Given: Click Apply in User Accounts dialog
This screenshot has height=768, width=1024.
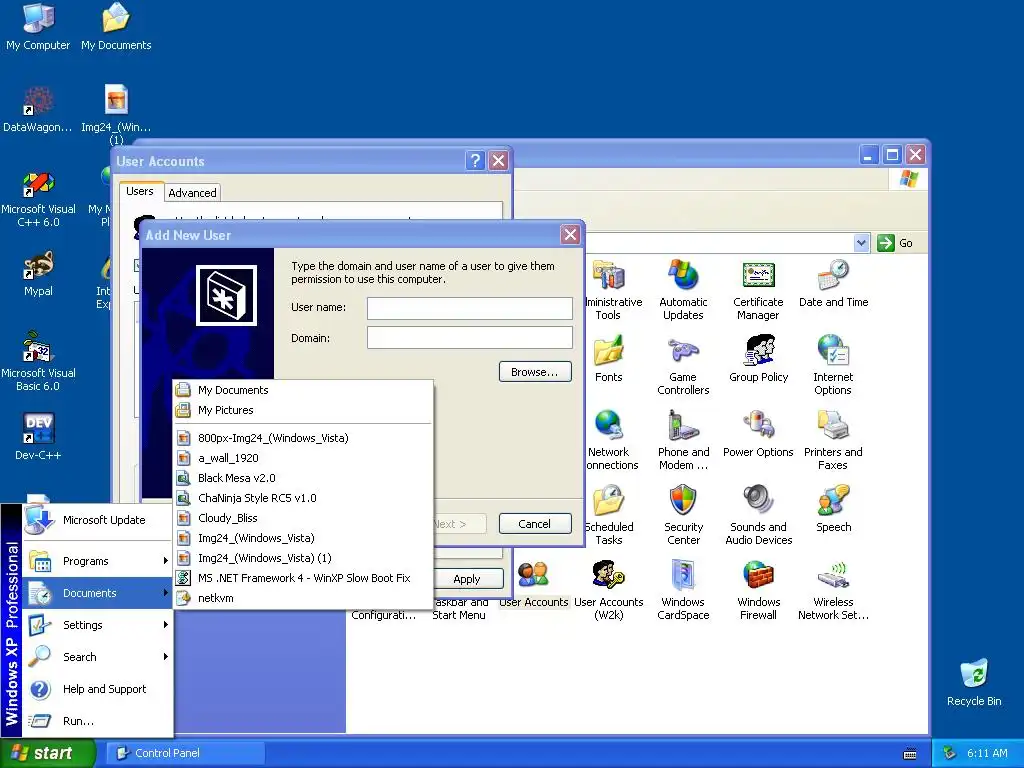Looking at the screenshot, I should [x=467, y=579].
